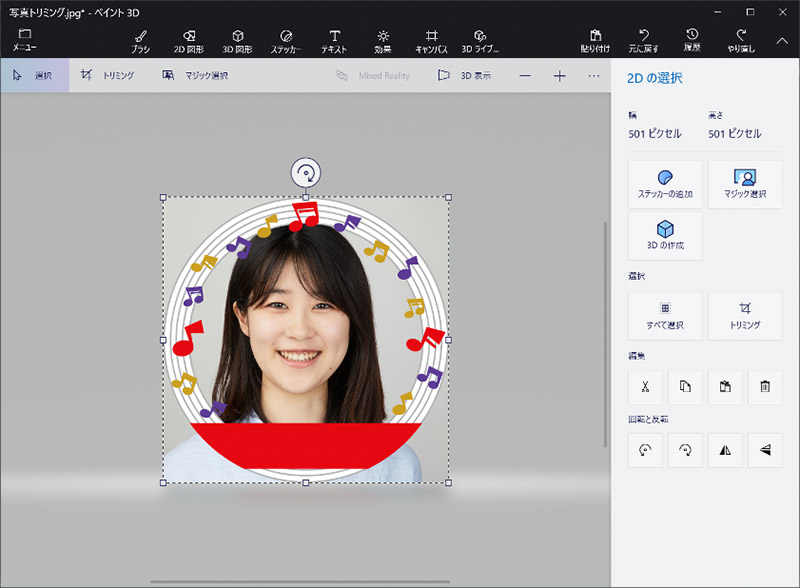Open the 効果 (Effects) tool

pos(383,40)
